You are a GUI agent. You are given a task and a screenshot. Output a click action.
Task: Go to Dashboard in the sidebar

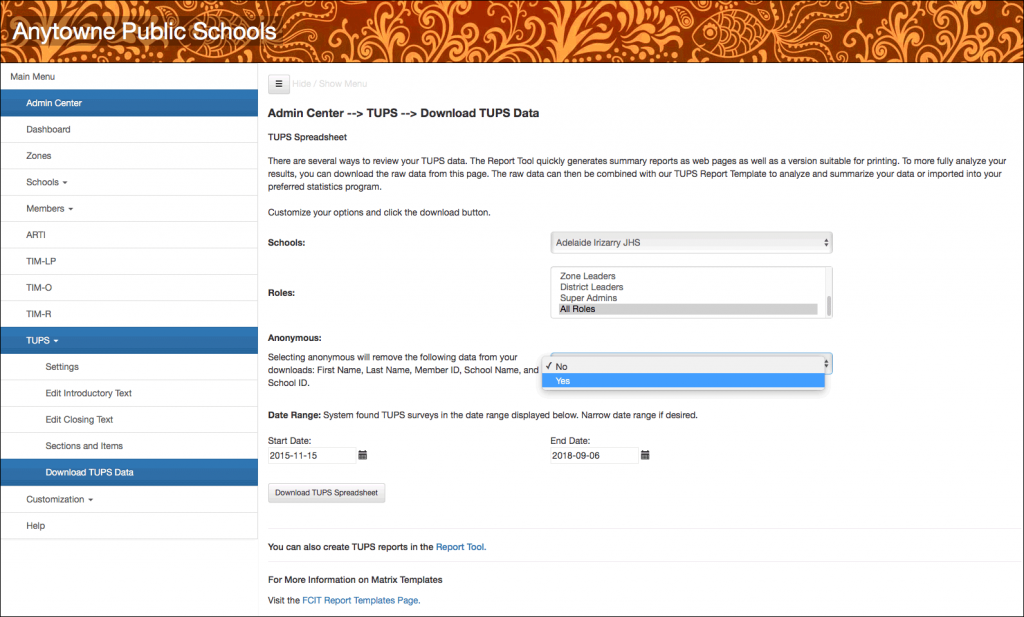pos(48,130)
